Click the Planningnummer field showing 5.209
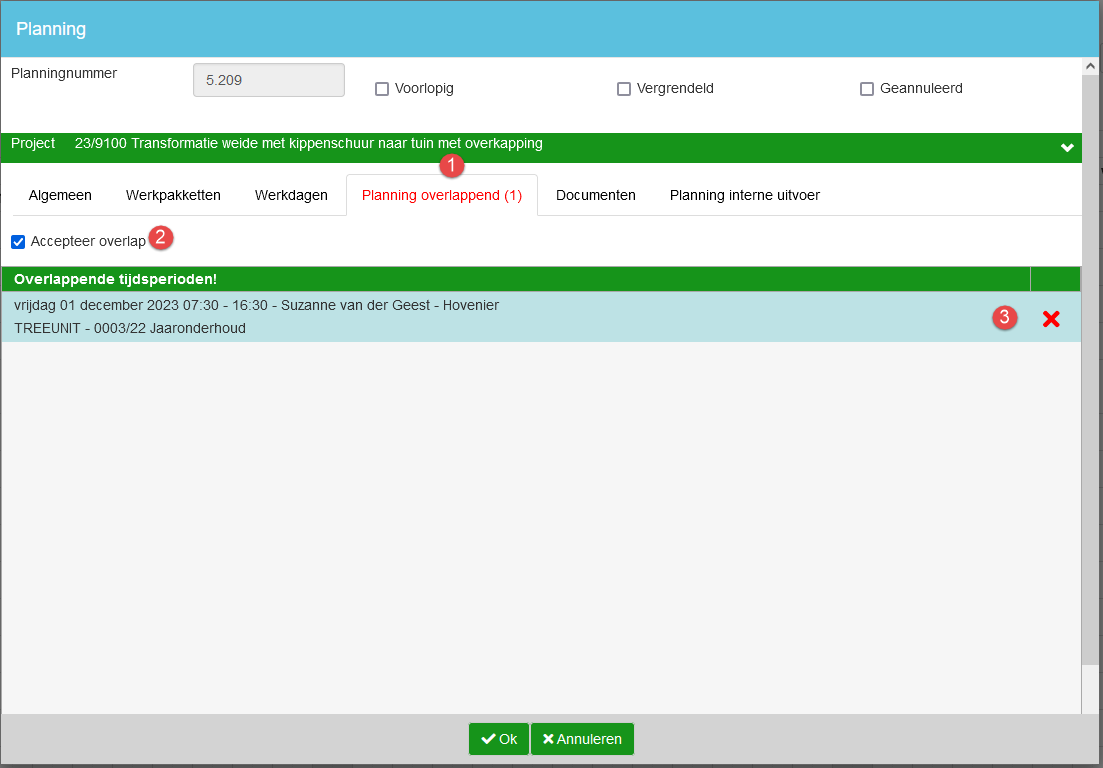 pyautogui.click(x=268, y=80)
